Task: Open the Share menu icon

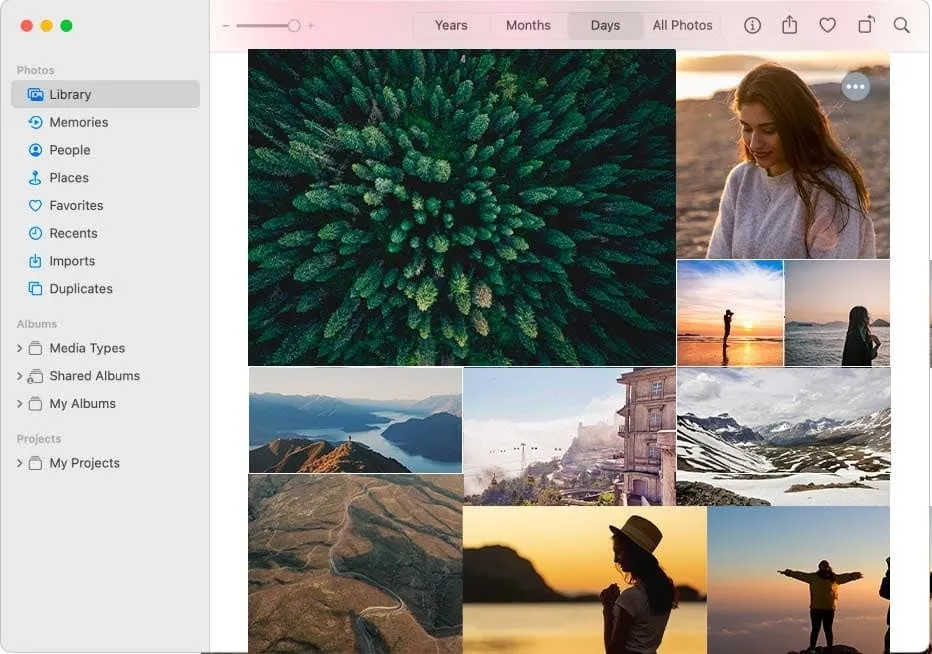Action: pos(790,26)
